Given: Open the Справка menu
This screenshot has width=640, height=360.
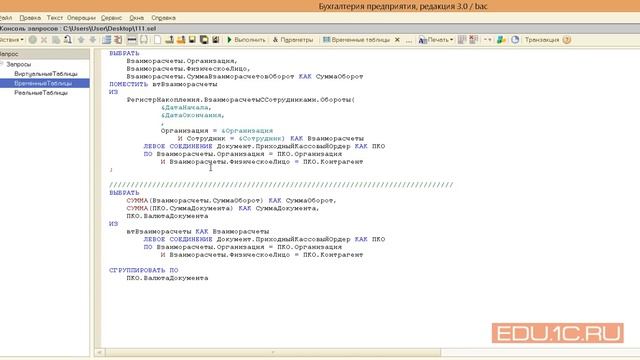Looking at the screenshot, I should [x=163, y=18].
